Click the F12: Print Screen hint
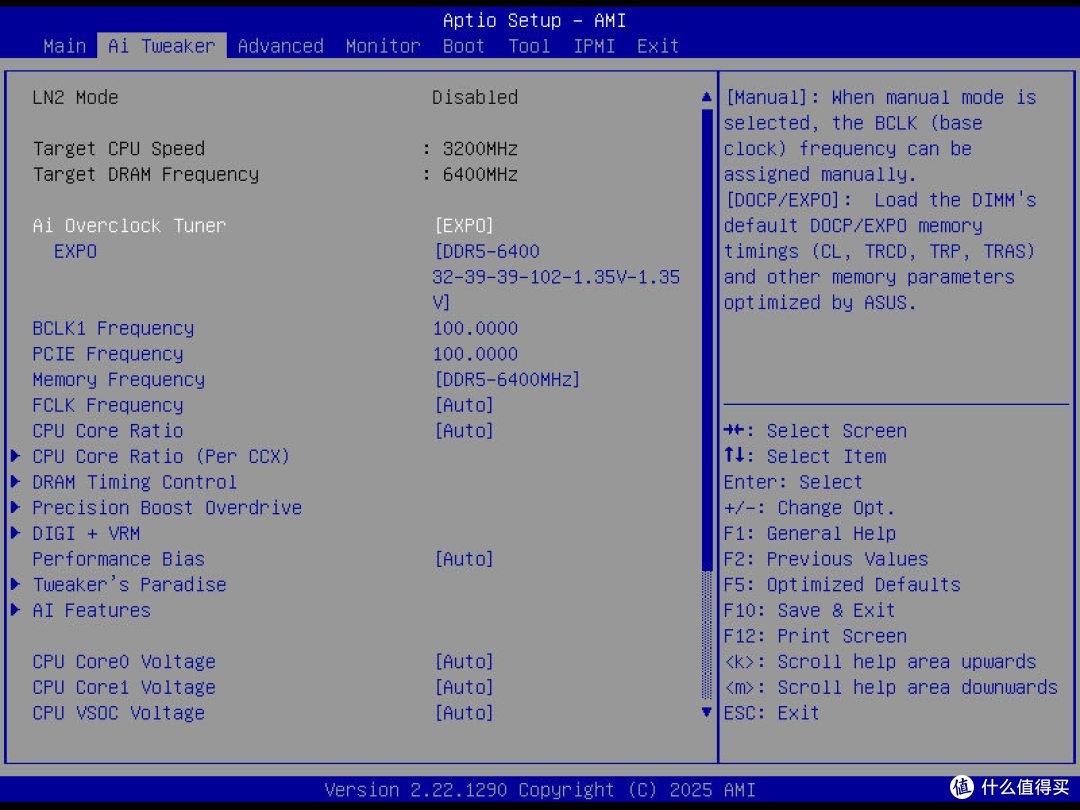The height and width of the screenshot is (810, 1080). pyautogui.click(x=816, y=636)
